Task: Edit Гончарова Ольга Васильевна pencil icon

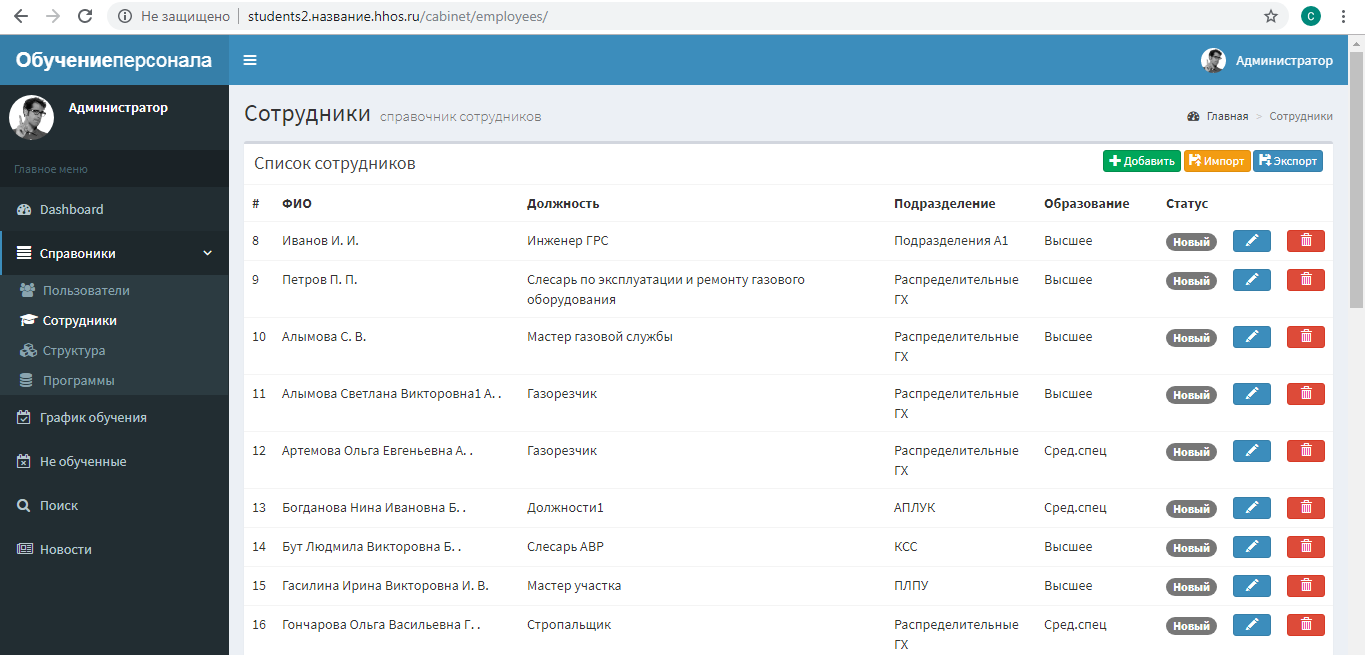Action: click(x=1252, y=625)
